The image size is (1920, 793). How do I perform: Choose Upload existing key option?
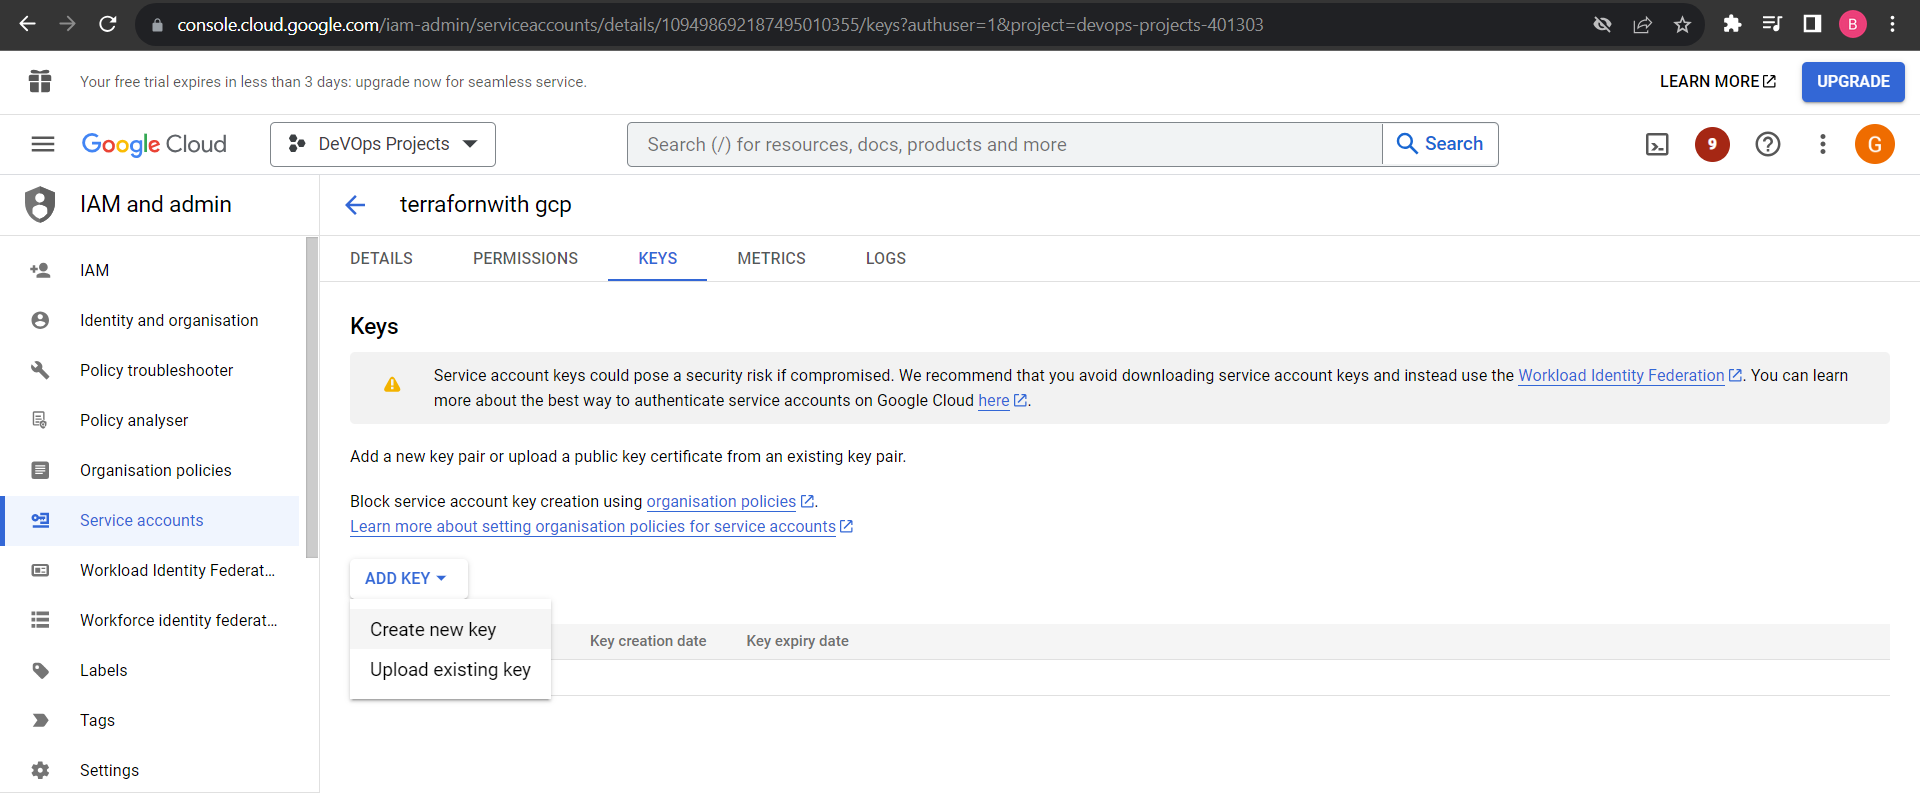coord(450,670)
